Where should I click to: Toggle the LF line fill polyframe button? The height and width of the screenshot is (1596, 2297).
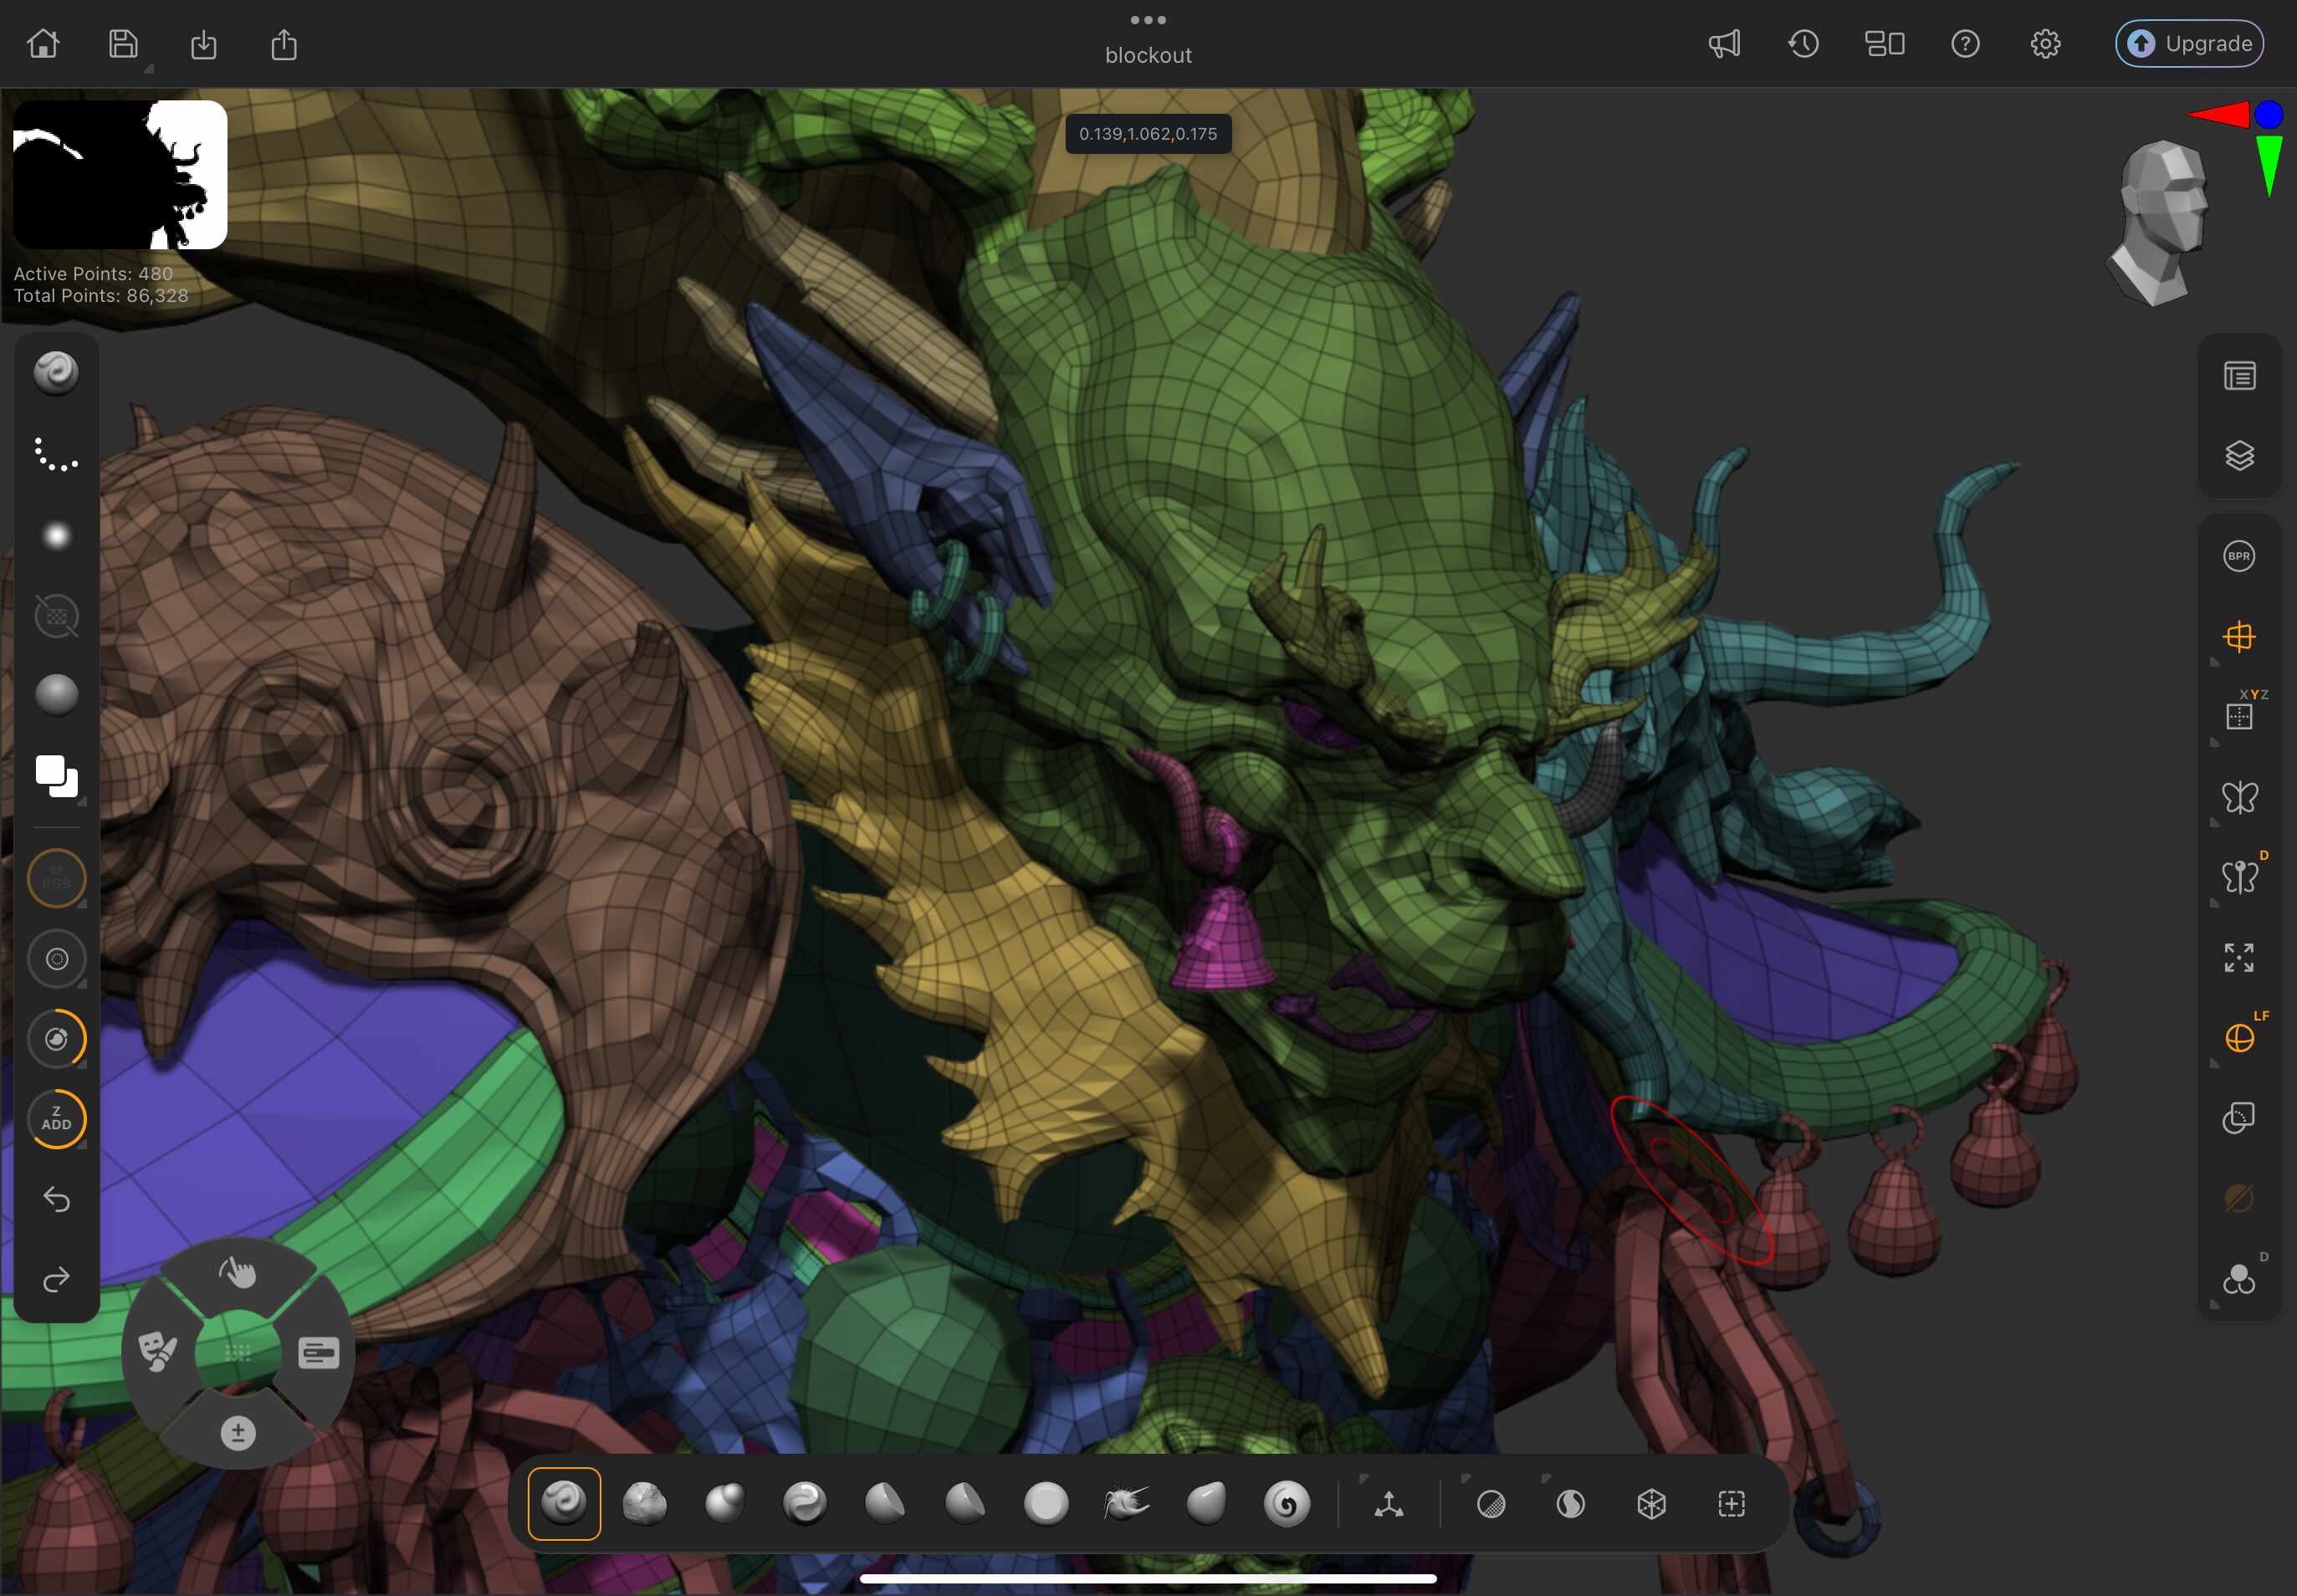click(2239, 1038)
